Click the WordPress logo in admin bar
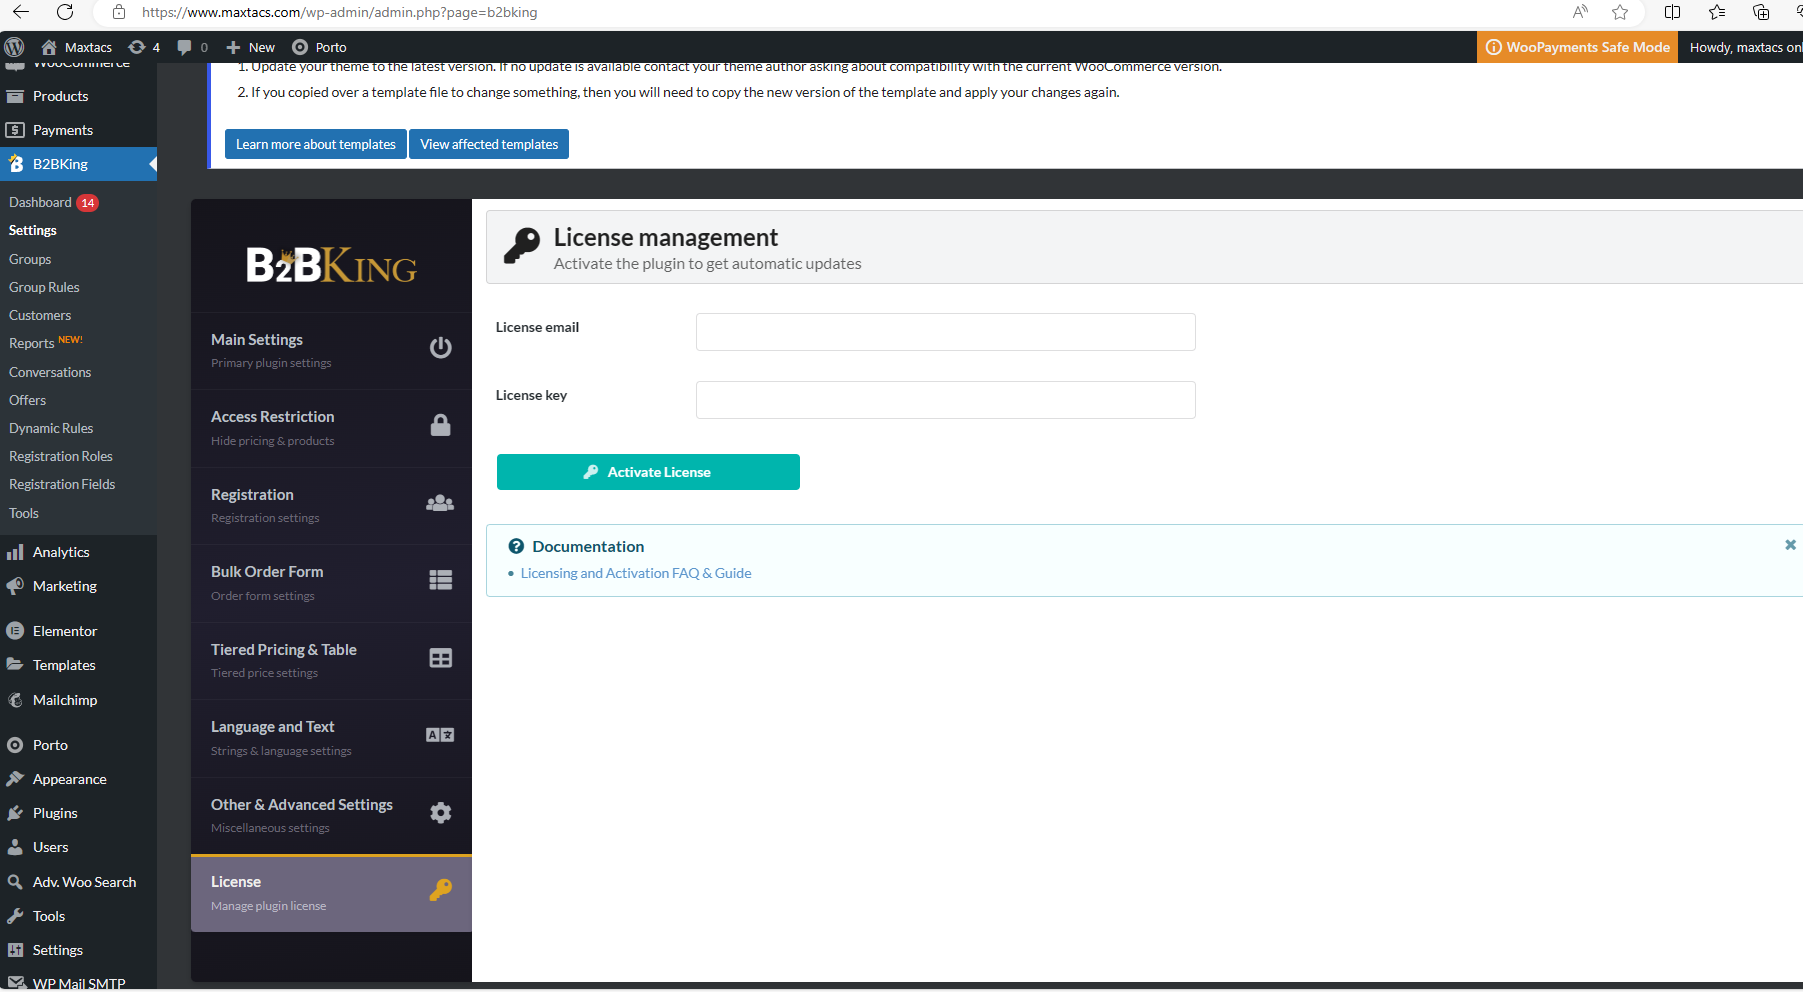 14,47
